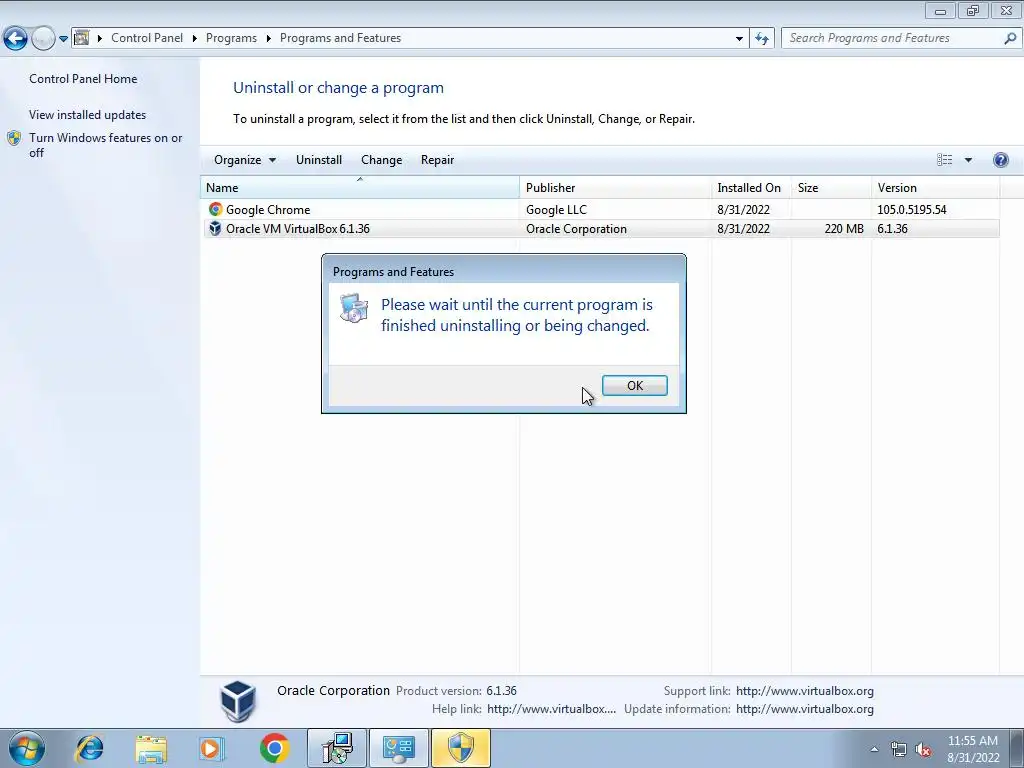Click the search magnifier icon
This screenshot has width=1024, height=768.
[x=1010, y=38]
